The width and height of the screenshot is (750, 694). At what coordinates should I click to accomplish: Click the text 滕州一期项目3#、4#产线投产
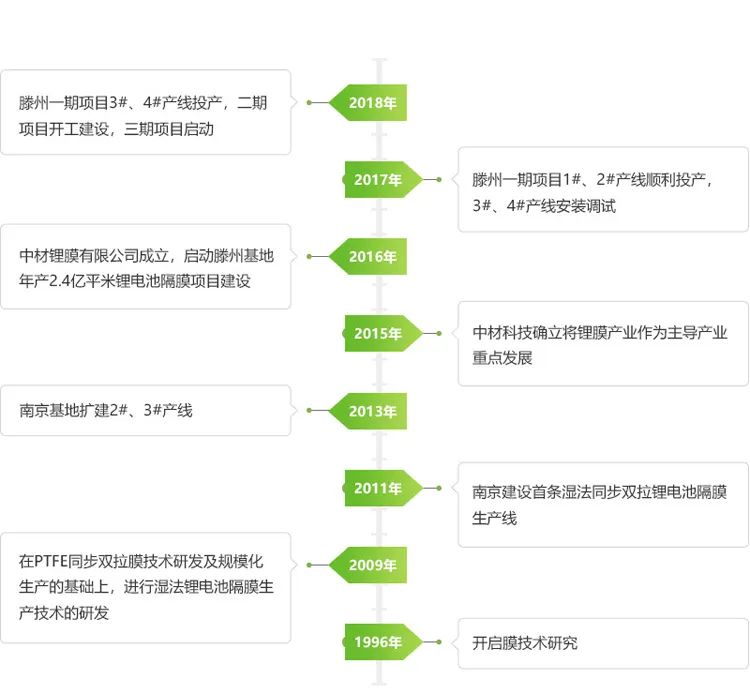click(x=121, y=103)
